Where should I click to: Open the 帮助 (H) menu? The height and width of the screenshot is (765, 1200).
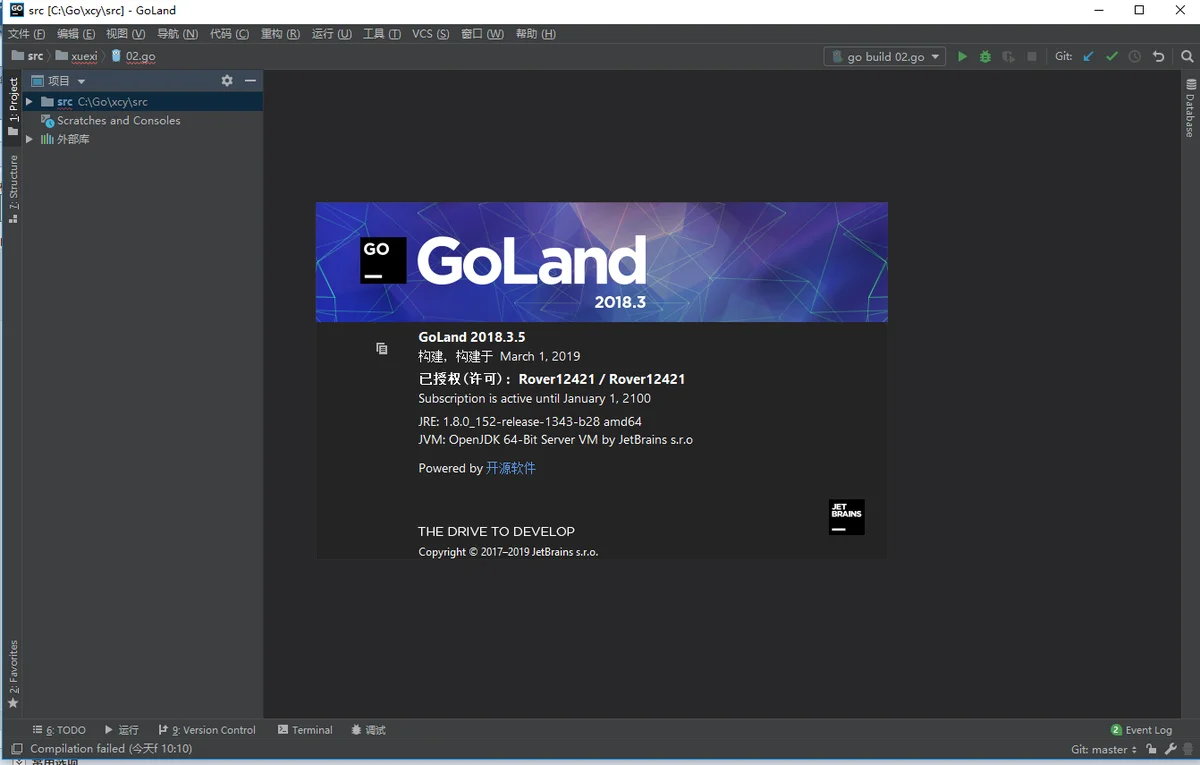535,34
